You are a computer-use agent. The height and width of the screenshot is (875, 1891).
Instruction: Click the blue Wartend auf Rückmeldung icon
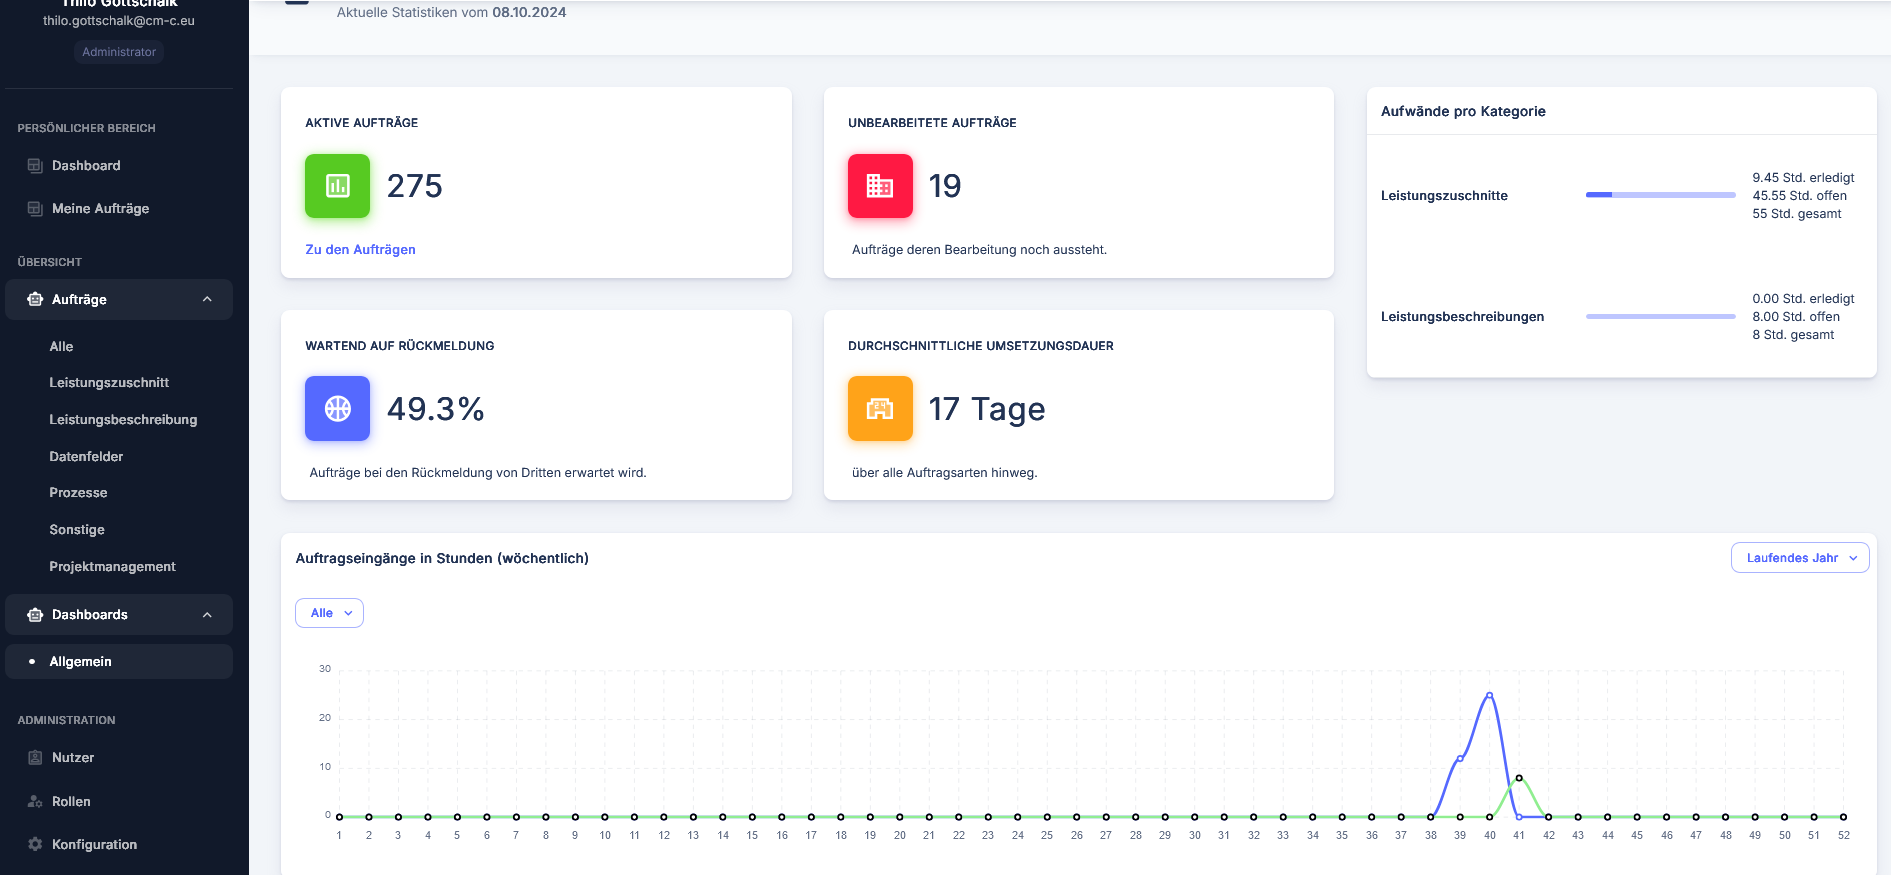[x=338, y=409]
